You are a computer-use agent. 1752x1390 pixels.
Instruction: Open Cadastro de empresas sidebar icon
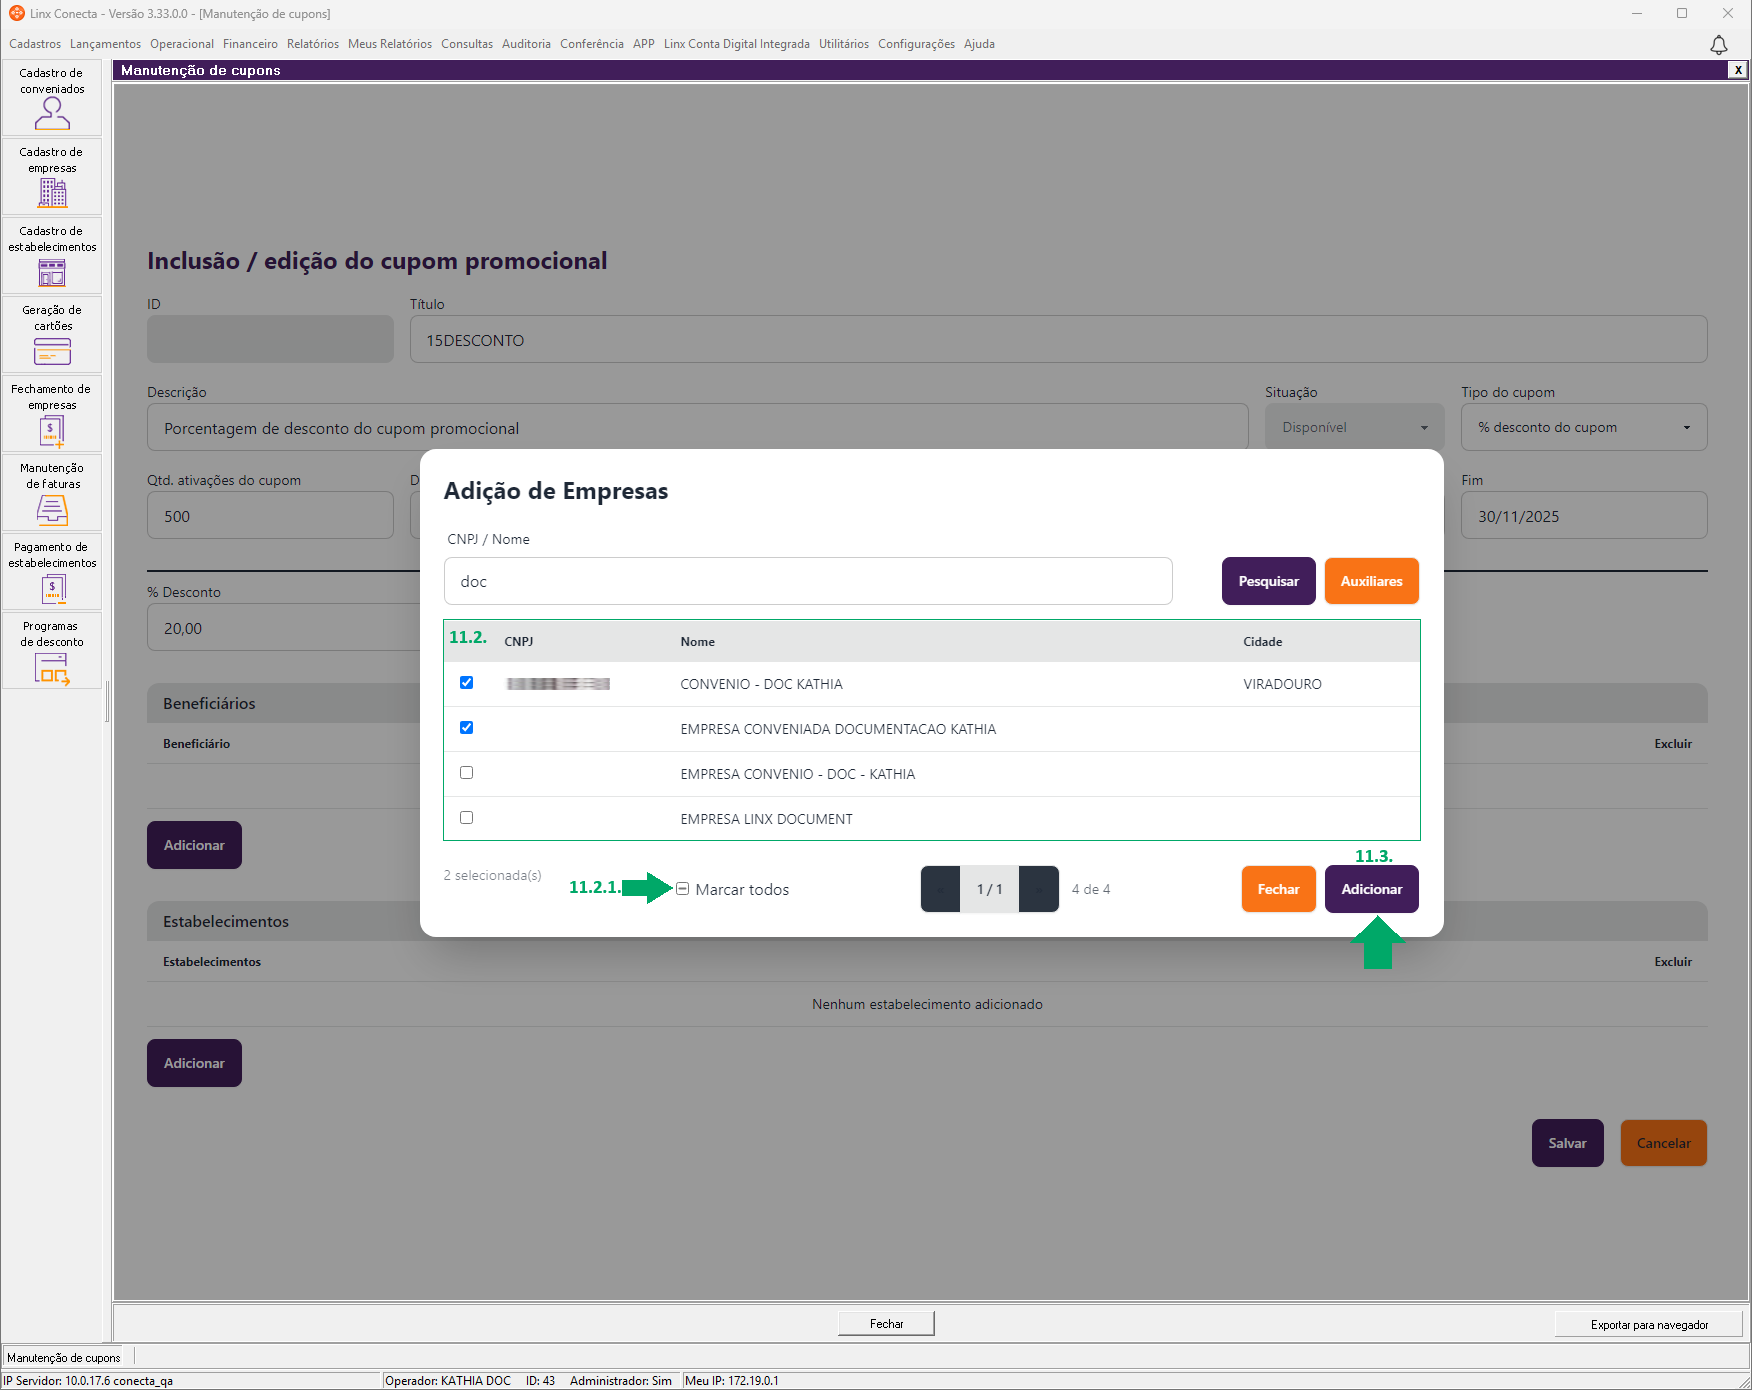tap(52, 177)
